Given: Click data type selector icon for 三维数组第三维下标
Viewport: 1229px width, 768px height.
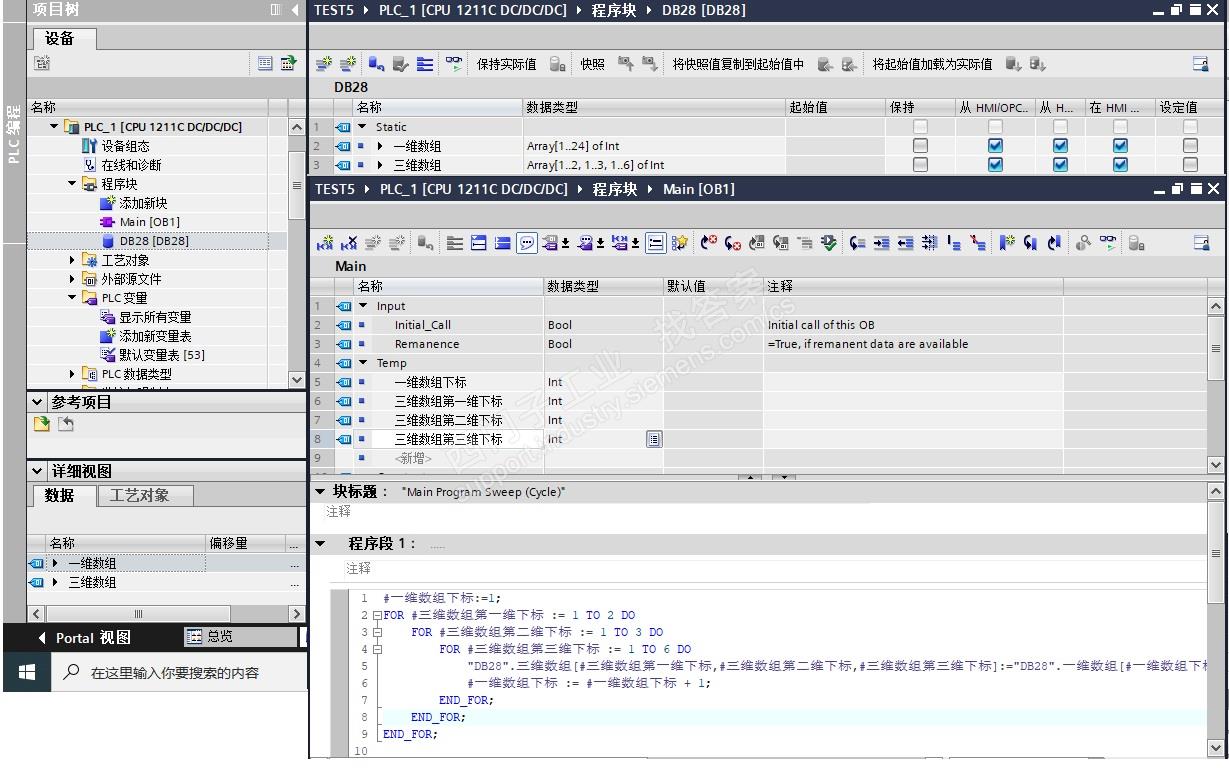Looking at the screenshot, I should click(654, 439).
